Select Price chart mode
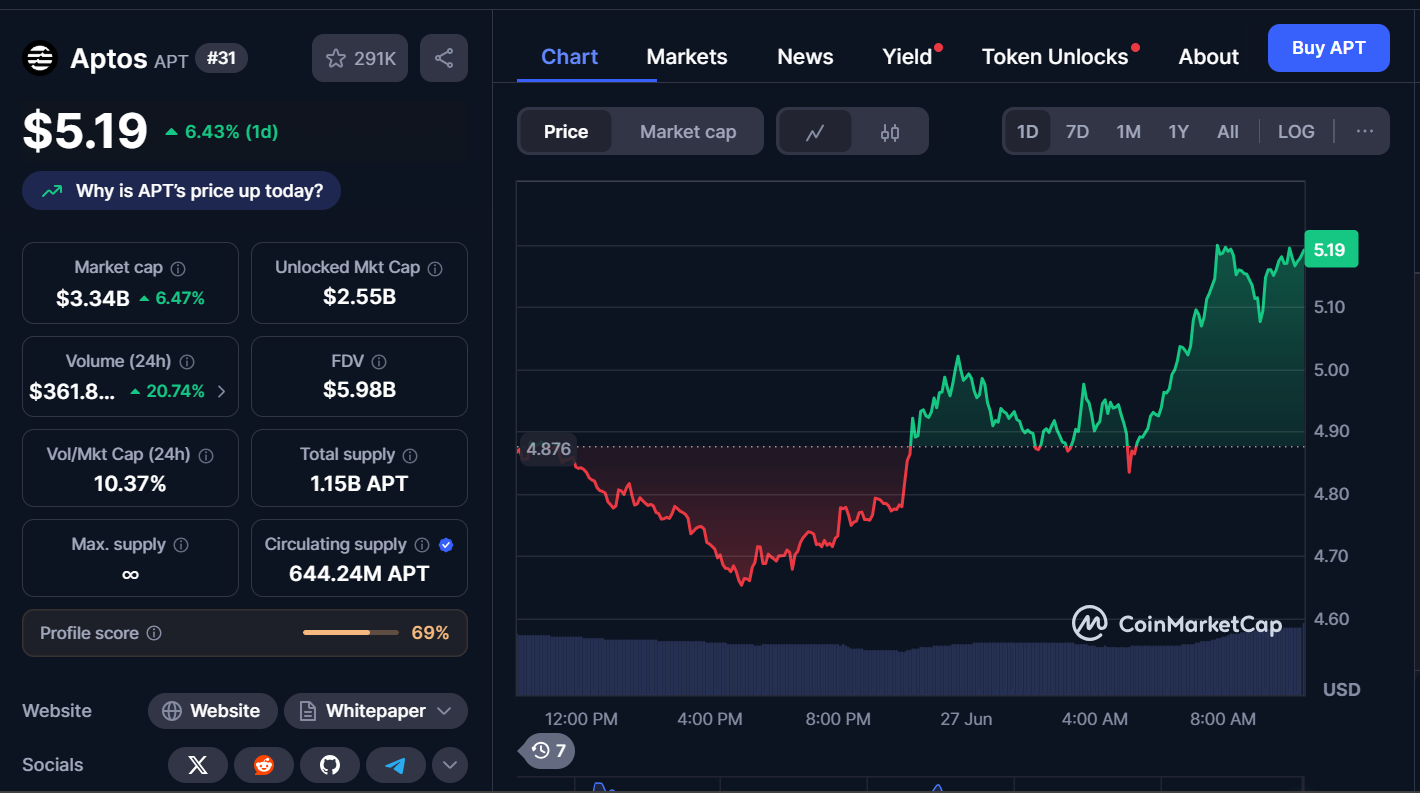Screen dimensions: 1420x793 click(566, 132)
